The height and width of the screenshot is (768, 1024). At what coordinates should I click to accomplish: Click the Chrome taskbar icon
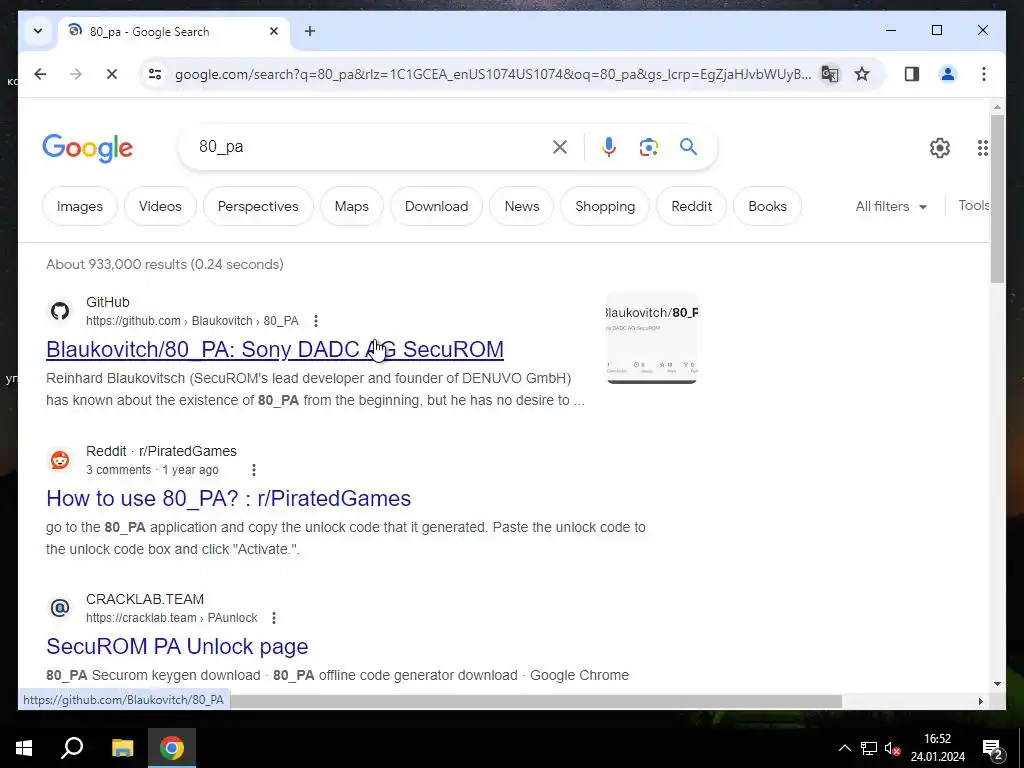coord(172,748)
